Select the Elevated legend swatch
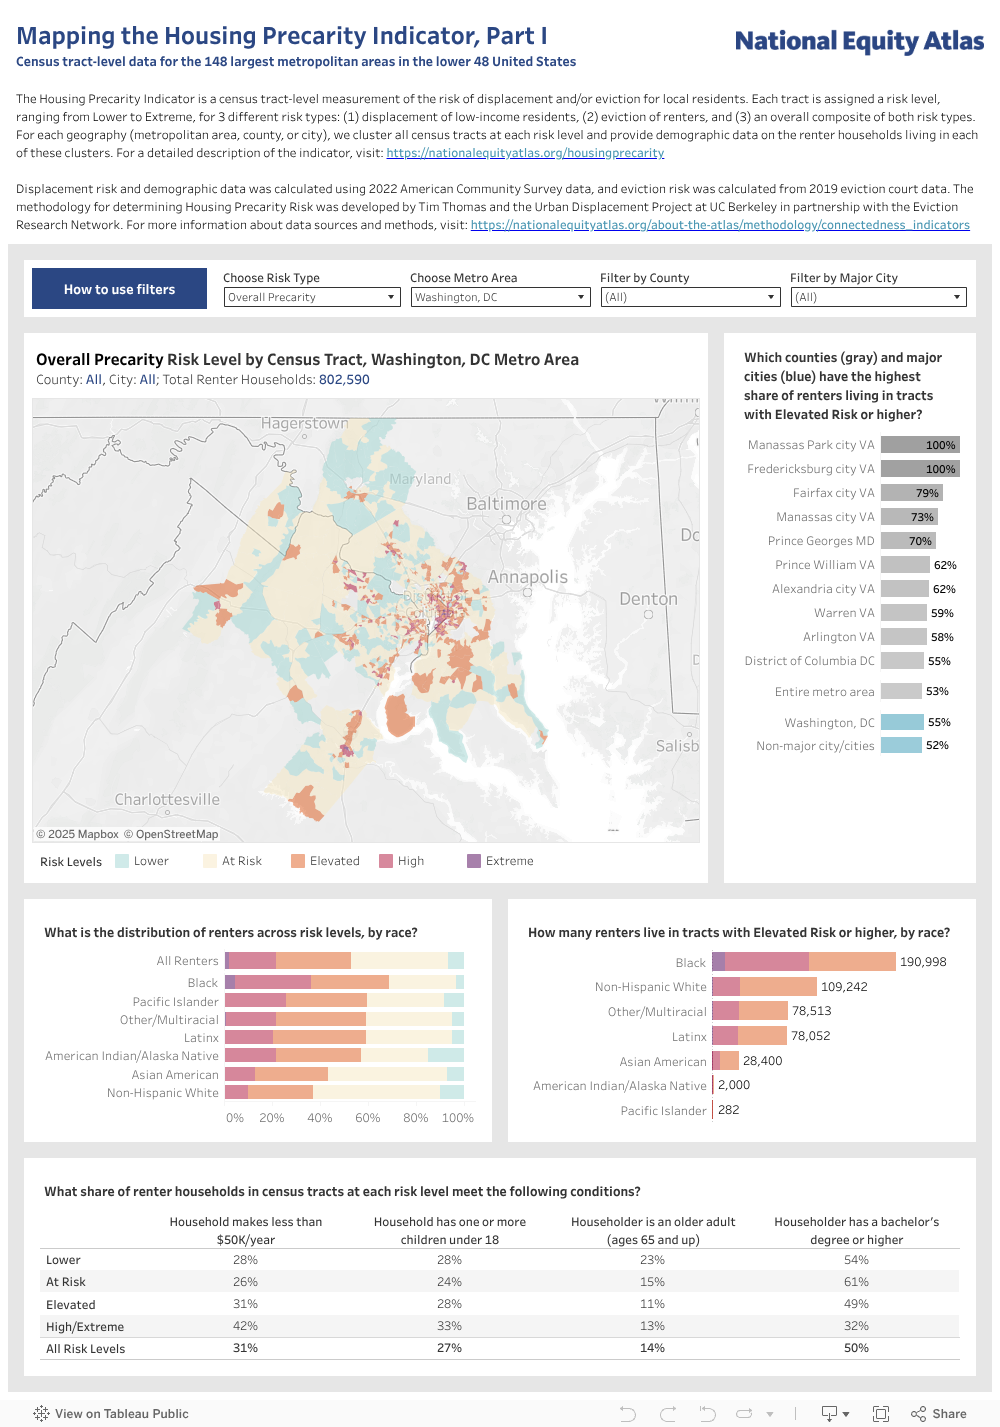The image size is (1000, 1427). pos(298,861)
